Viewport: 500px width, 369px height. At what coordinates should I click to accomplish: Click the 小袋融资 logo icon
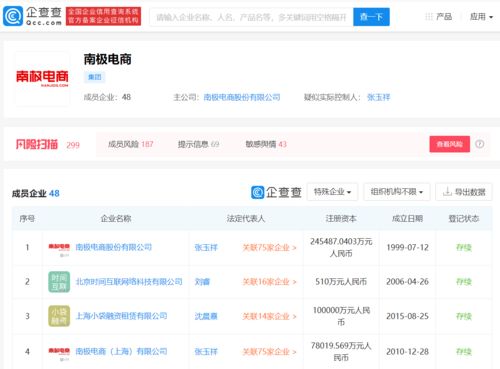tap(59, 316)
